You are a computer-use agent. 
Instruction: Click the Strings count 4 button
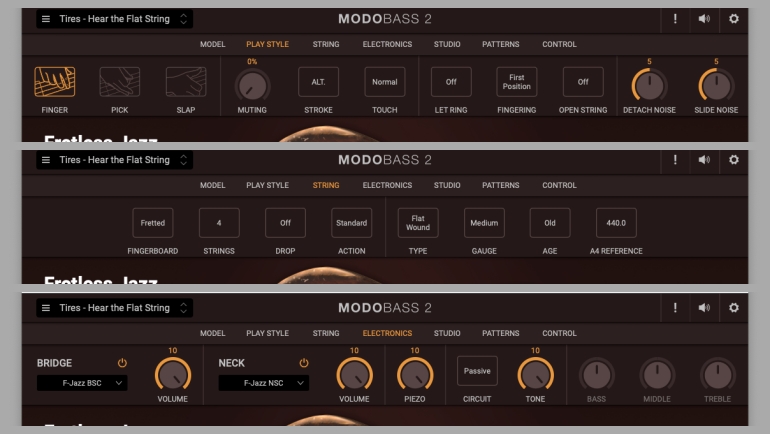coord(219,222)
